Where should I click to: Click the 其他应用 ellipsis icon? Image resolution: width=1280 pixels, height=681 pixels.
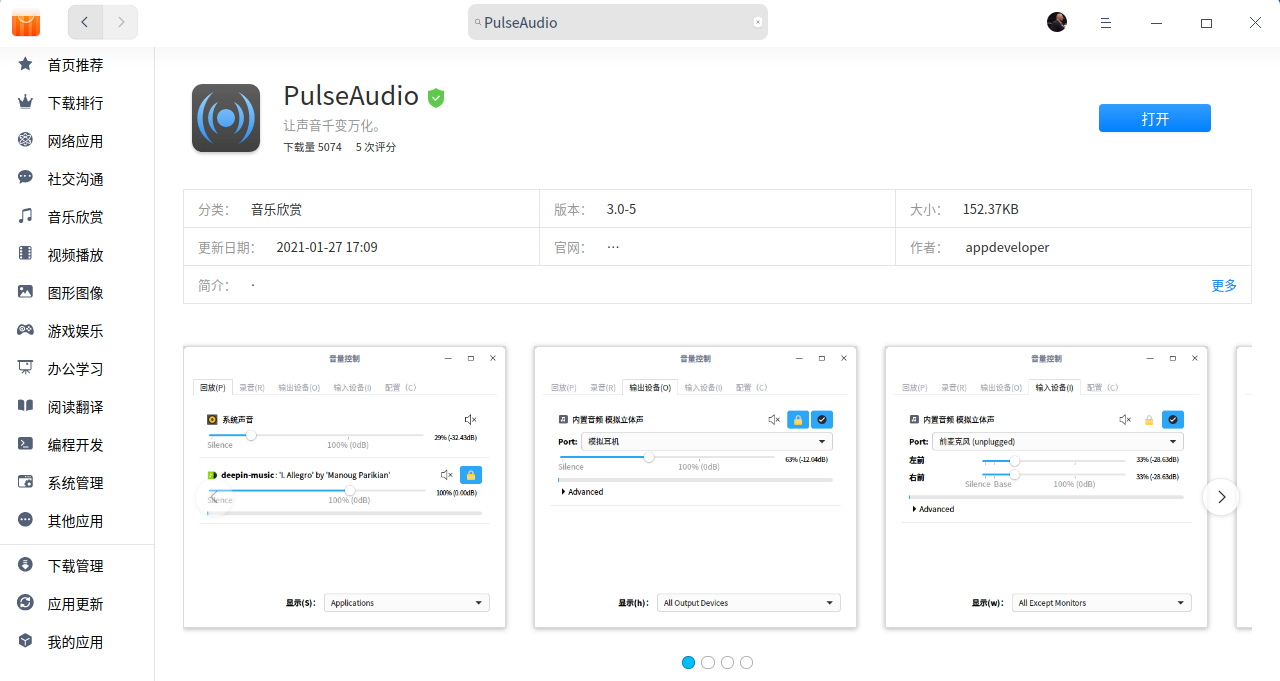coord(26,520)
